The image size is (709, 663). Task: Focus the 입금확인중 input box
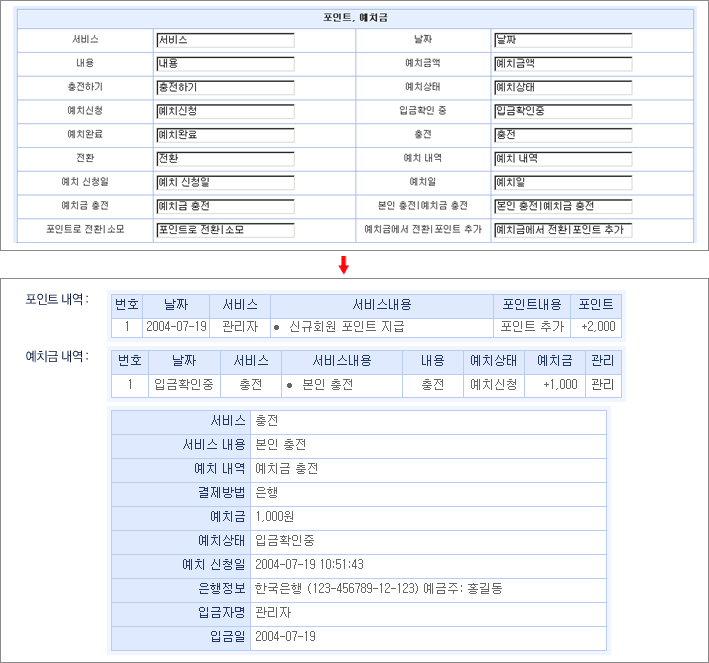[563, 111]
